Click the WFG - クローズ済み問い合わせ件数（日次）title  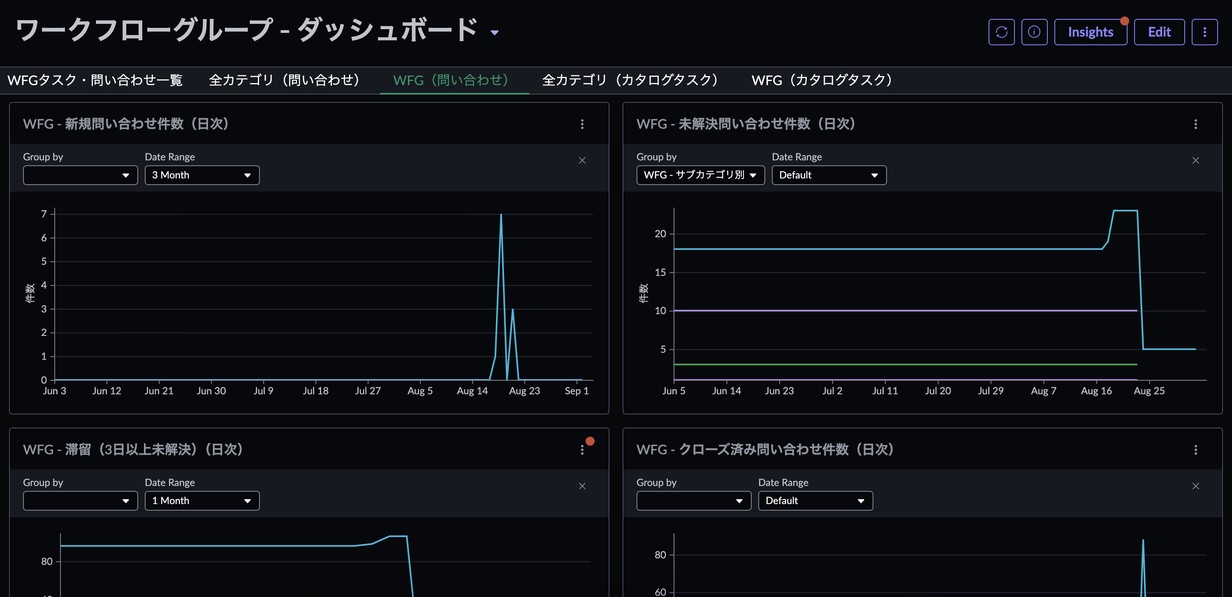(767, 450)
